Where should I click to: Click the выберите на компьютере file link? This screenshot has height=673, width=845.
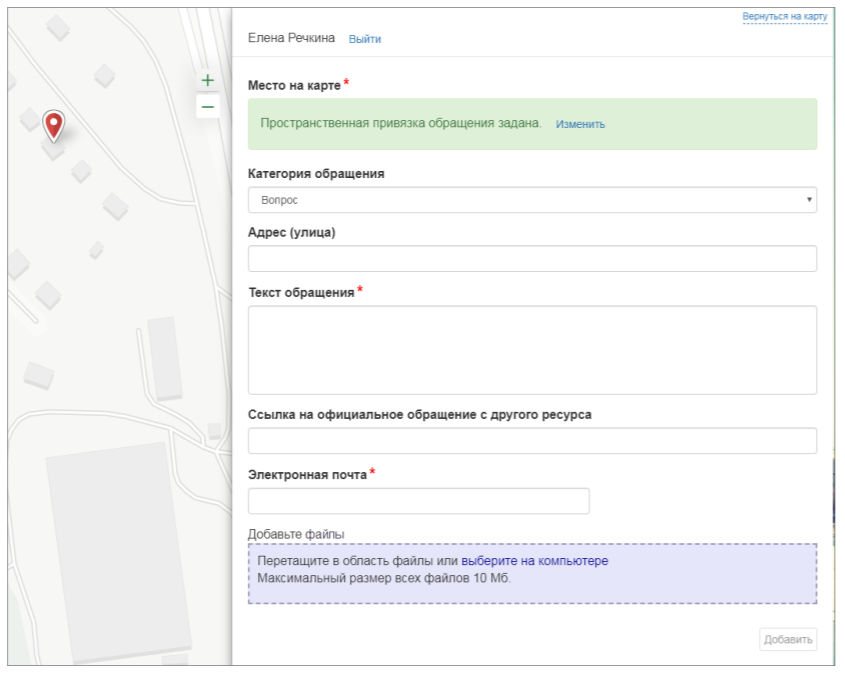coord(534,561)
